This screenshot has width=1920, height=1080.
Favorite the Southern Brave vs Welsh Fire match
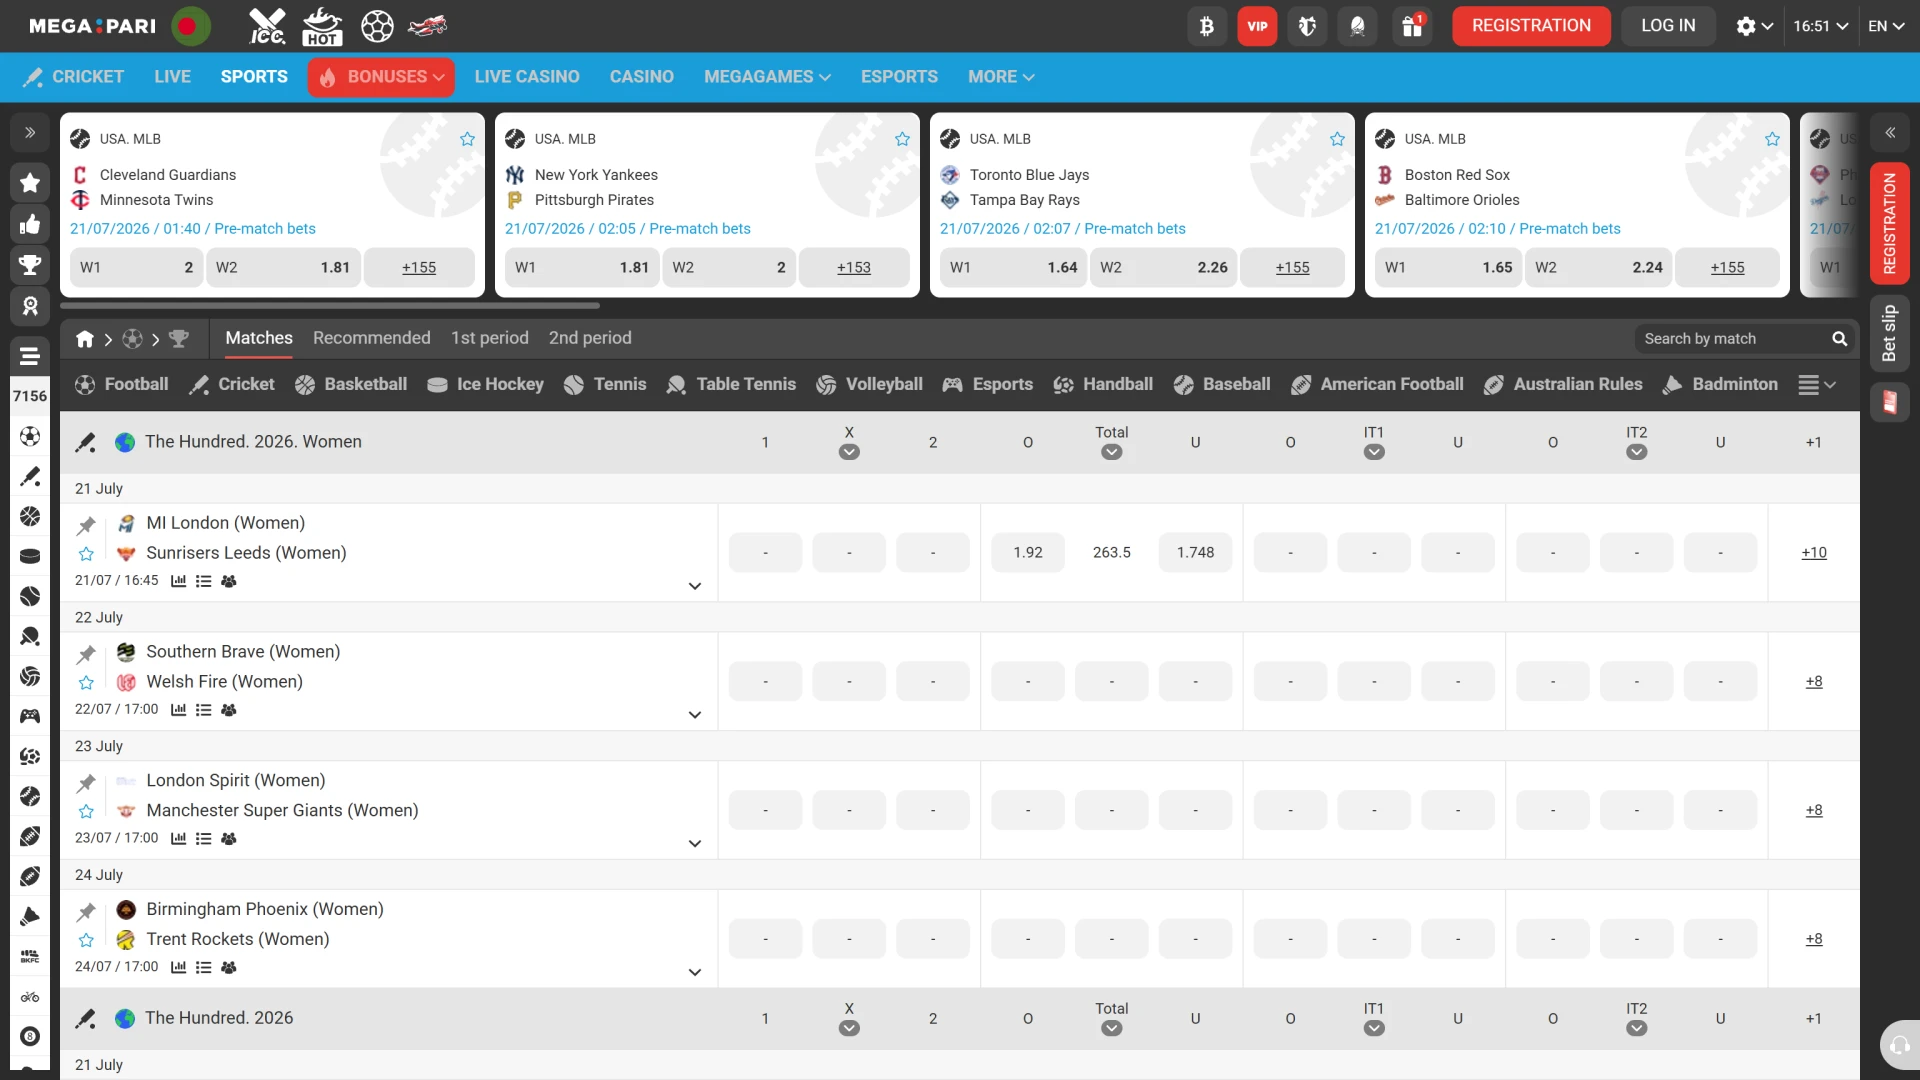(86, 683)
